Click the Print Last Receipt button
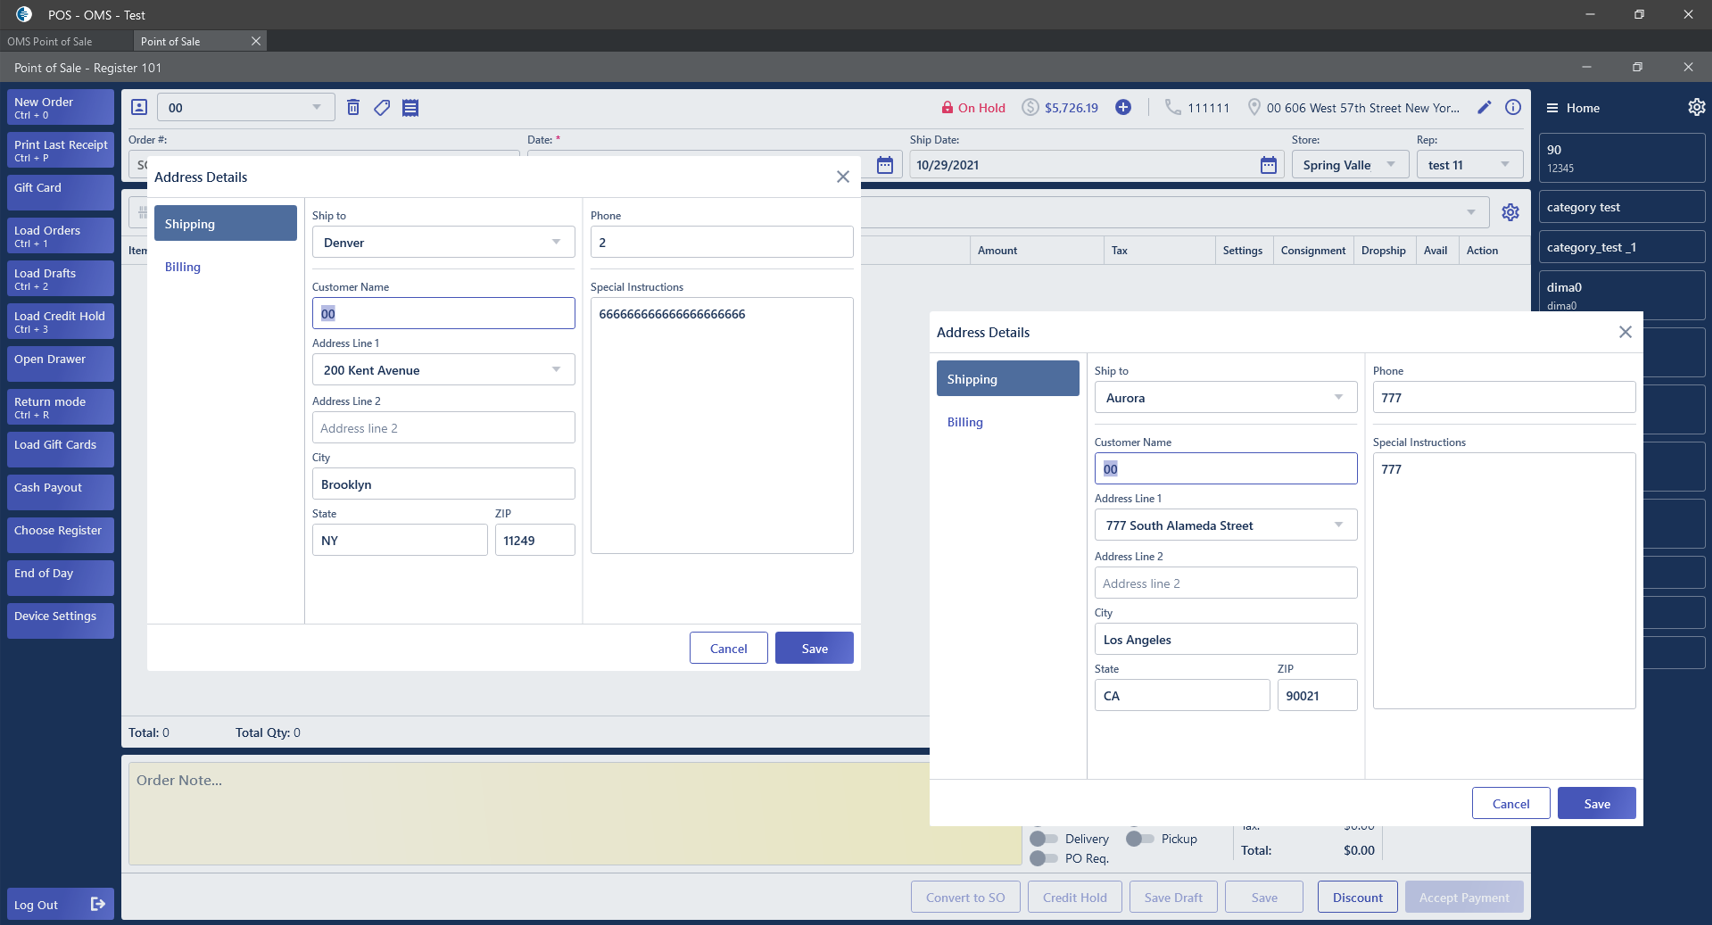 (x=60, y=150)
